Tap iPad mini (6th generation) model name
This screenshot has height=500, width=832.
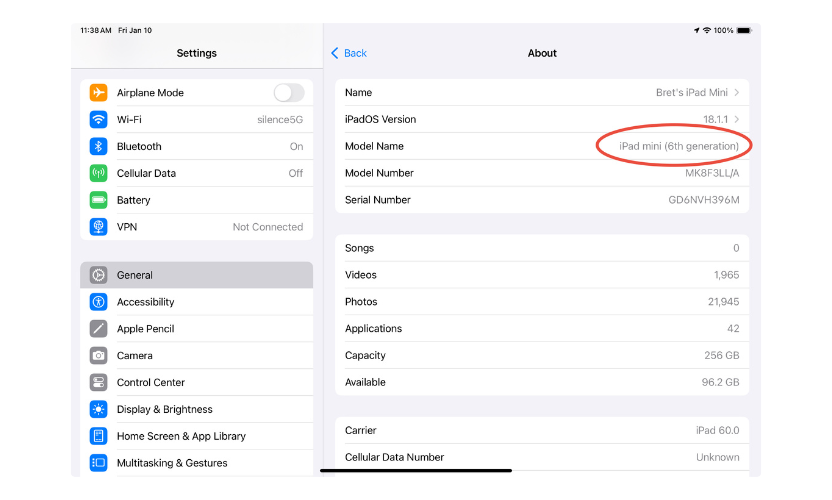pos(679,146)
